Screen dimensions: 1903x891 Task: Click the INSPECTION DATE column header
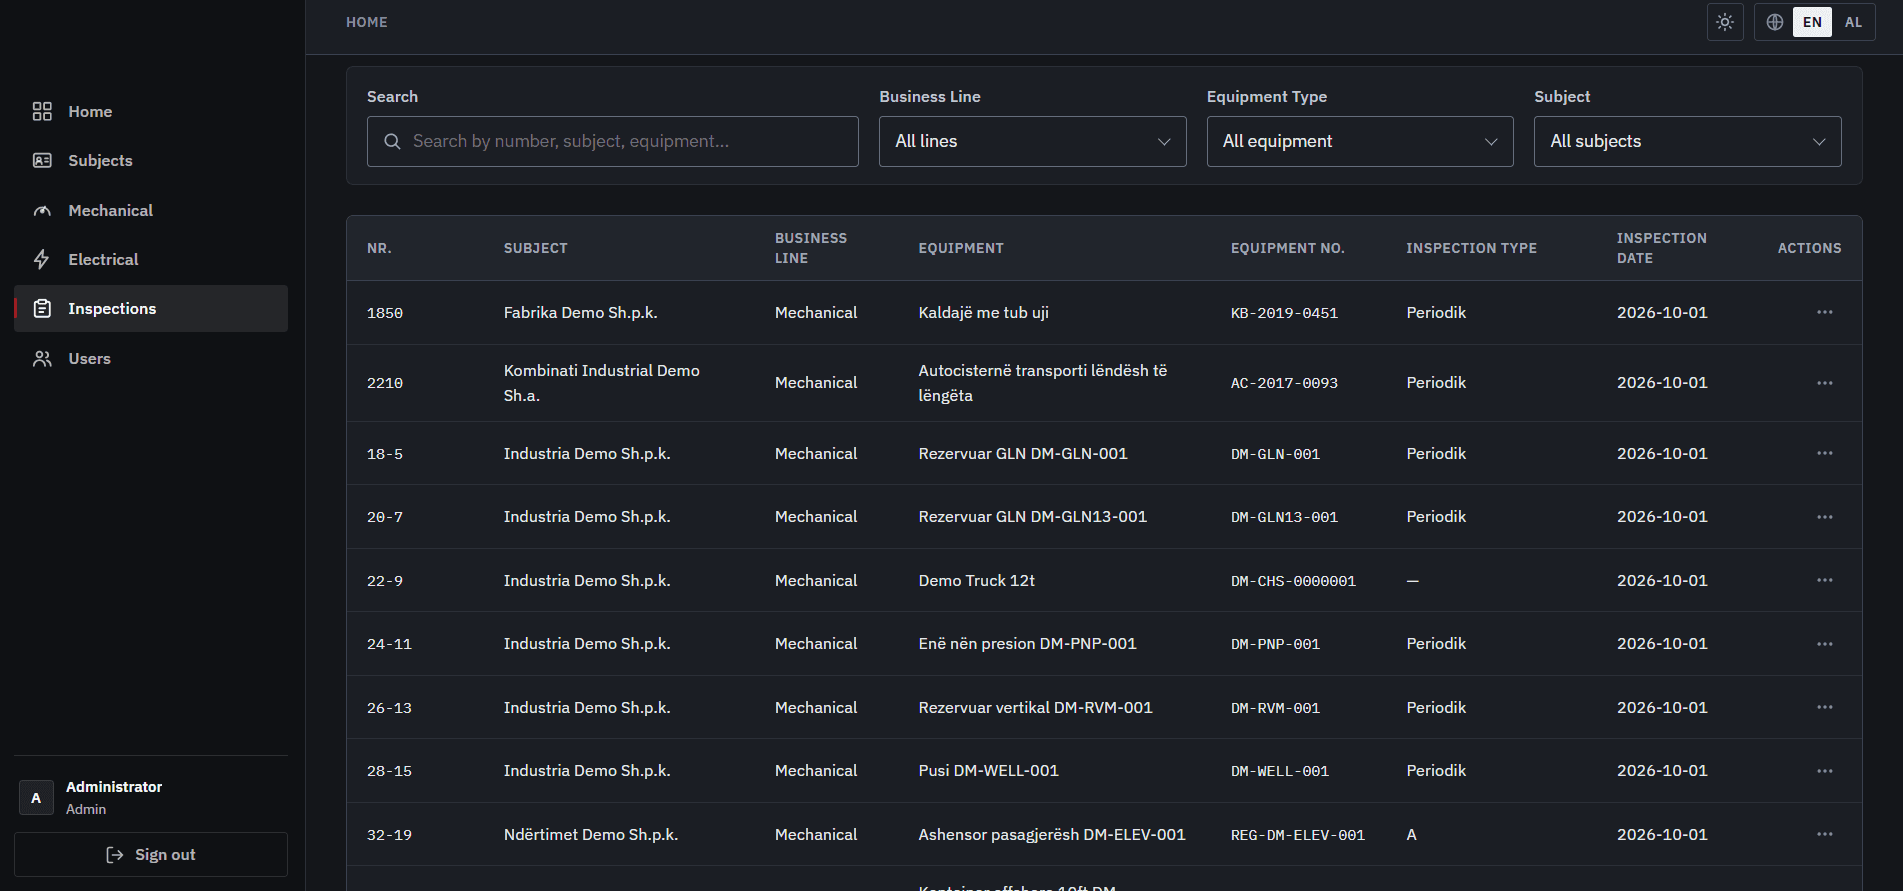click(1662, 248)
